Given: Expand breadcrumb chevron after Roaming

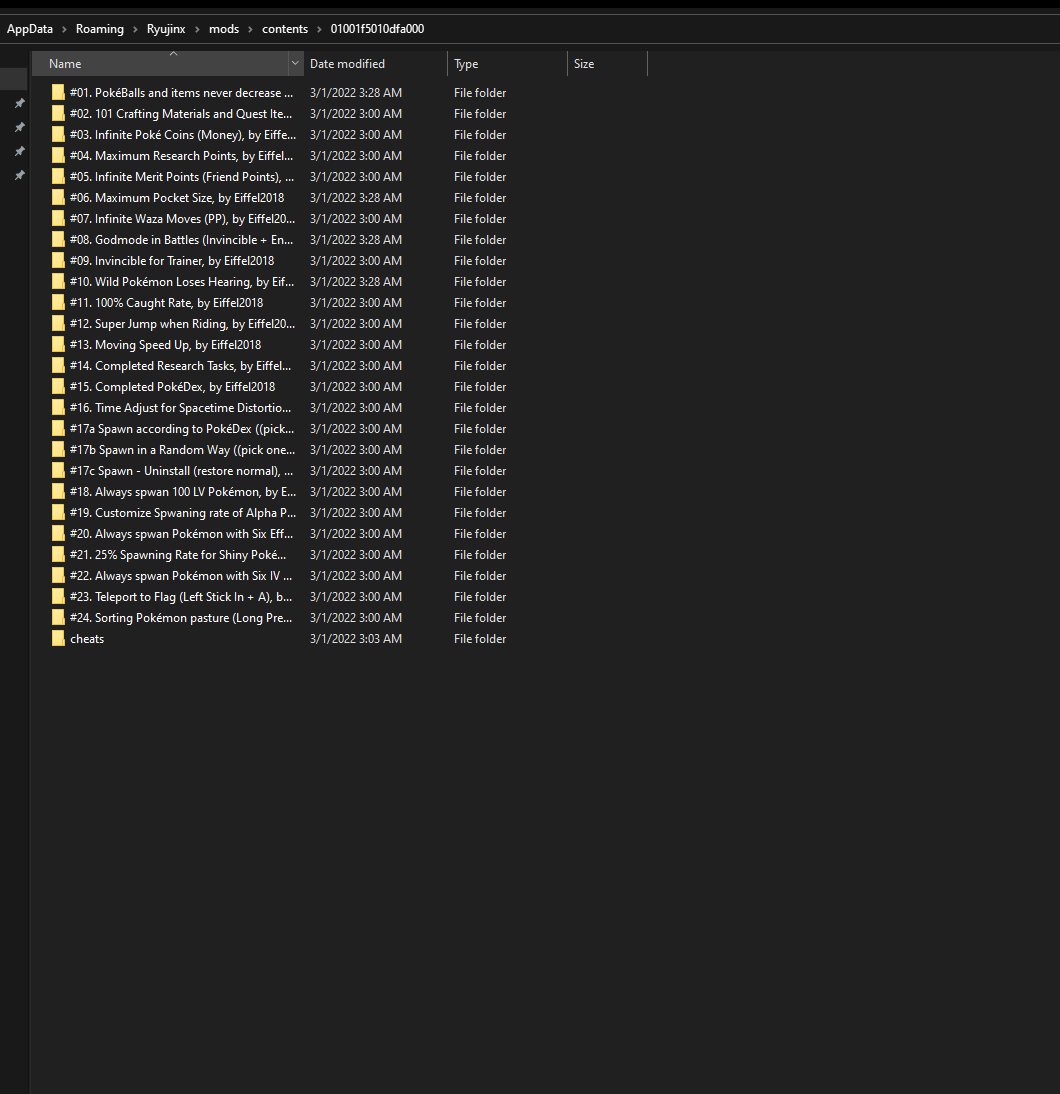Looking at the screenshot, I should pos(135,29).
